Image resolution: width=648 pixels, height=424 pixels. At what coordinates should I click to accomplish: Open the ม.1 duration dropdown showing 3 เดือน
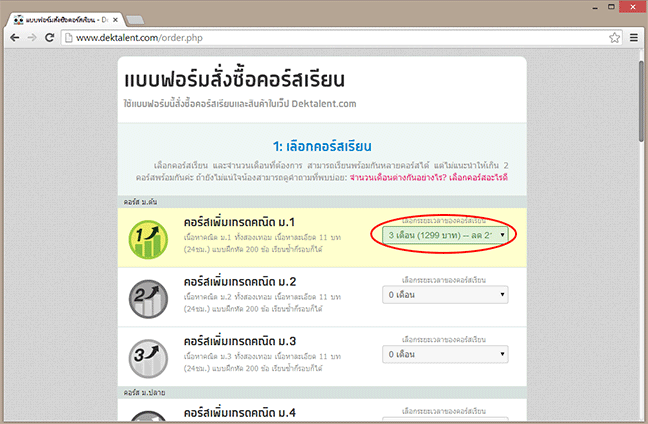tap(446, 235)
